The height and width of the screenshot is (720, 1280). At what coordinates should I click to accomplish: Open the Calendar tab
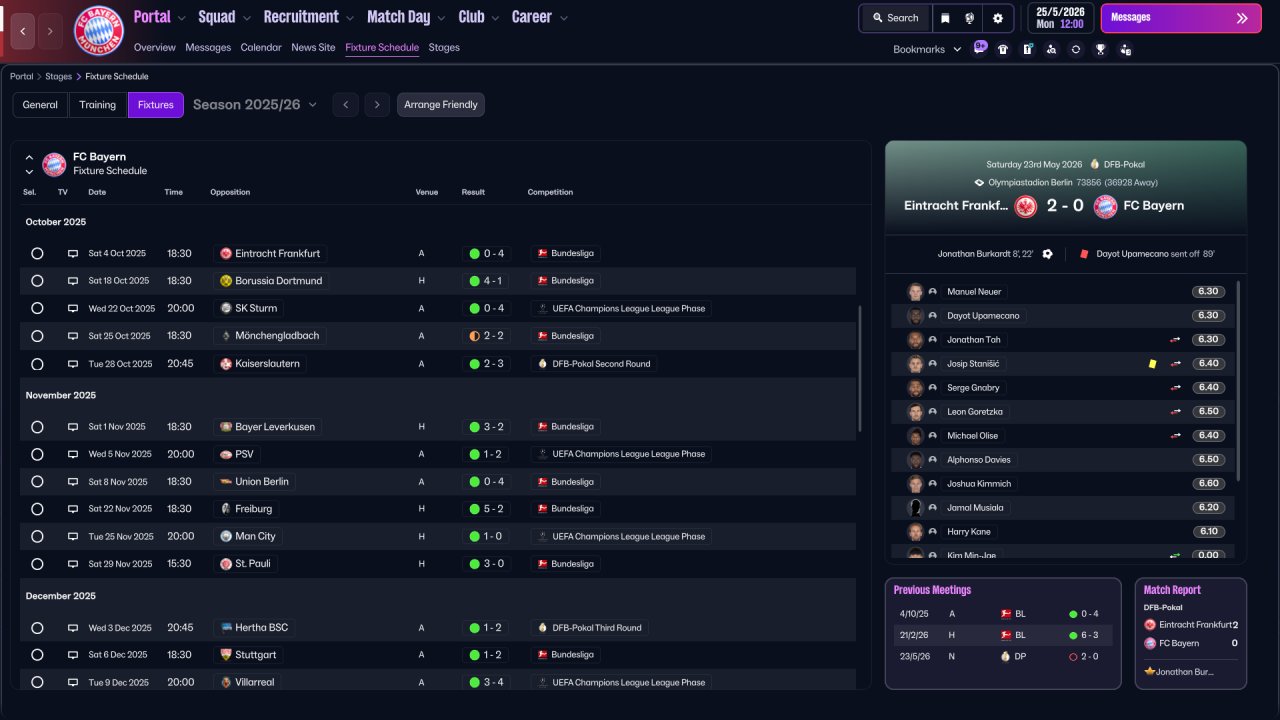[261, 47]
